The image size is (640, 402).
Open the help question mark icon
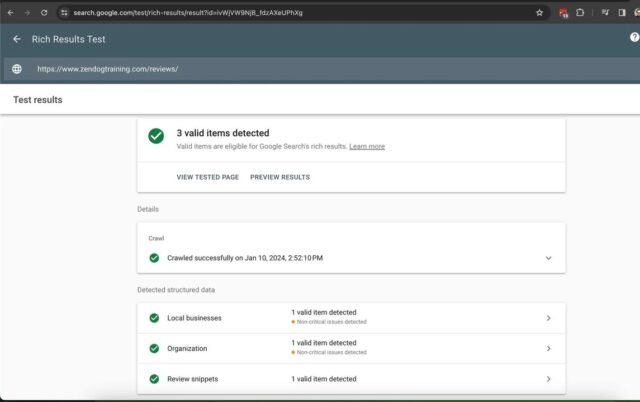(x=634, y=38)
